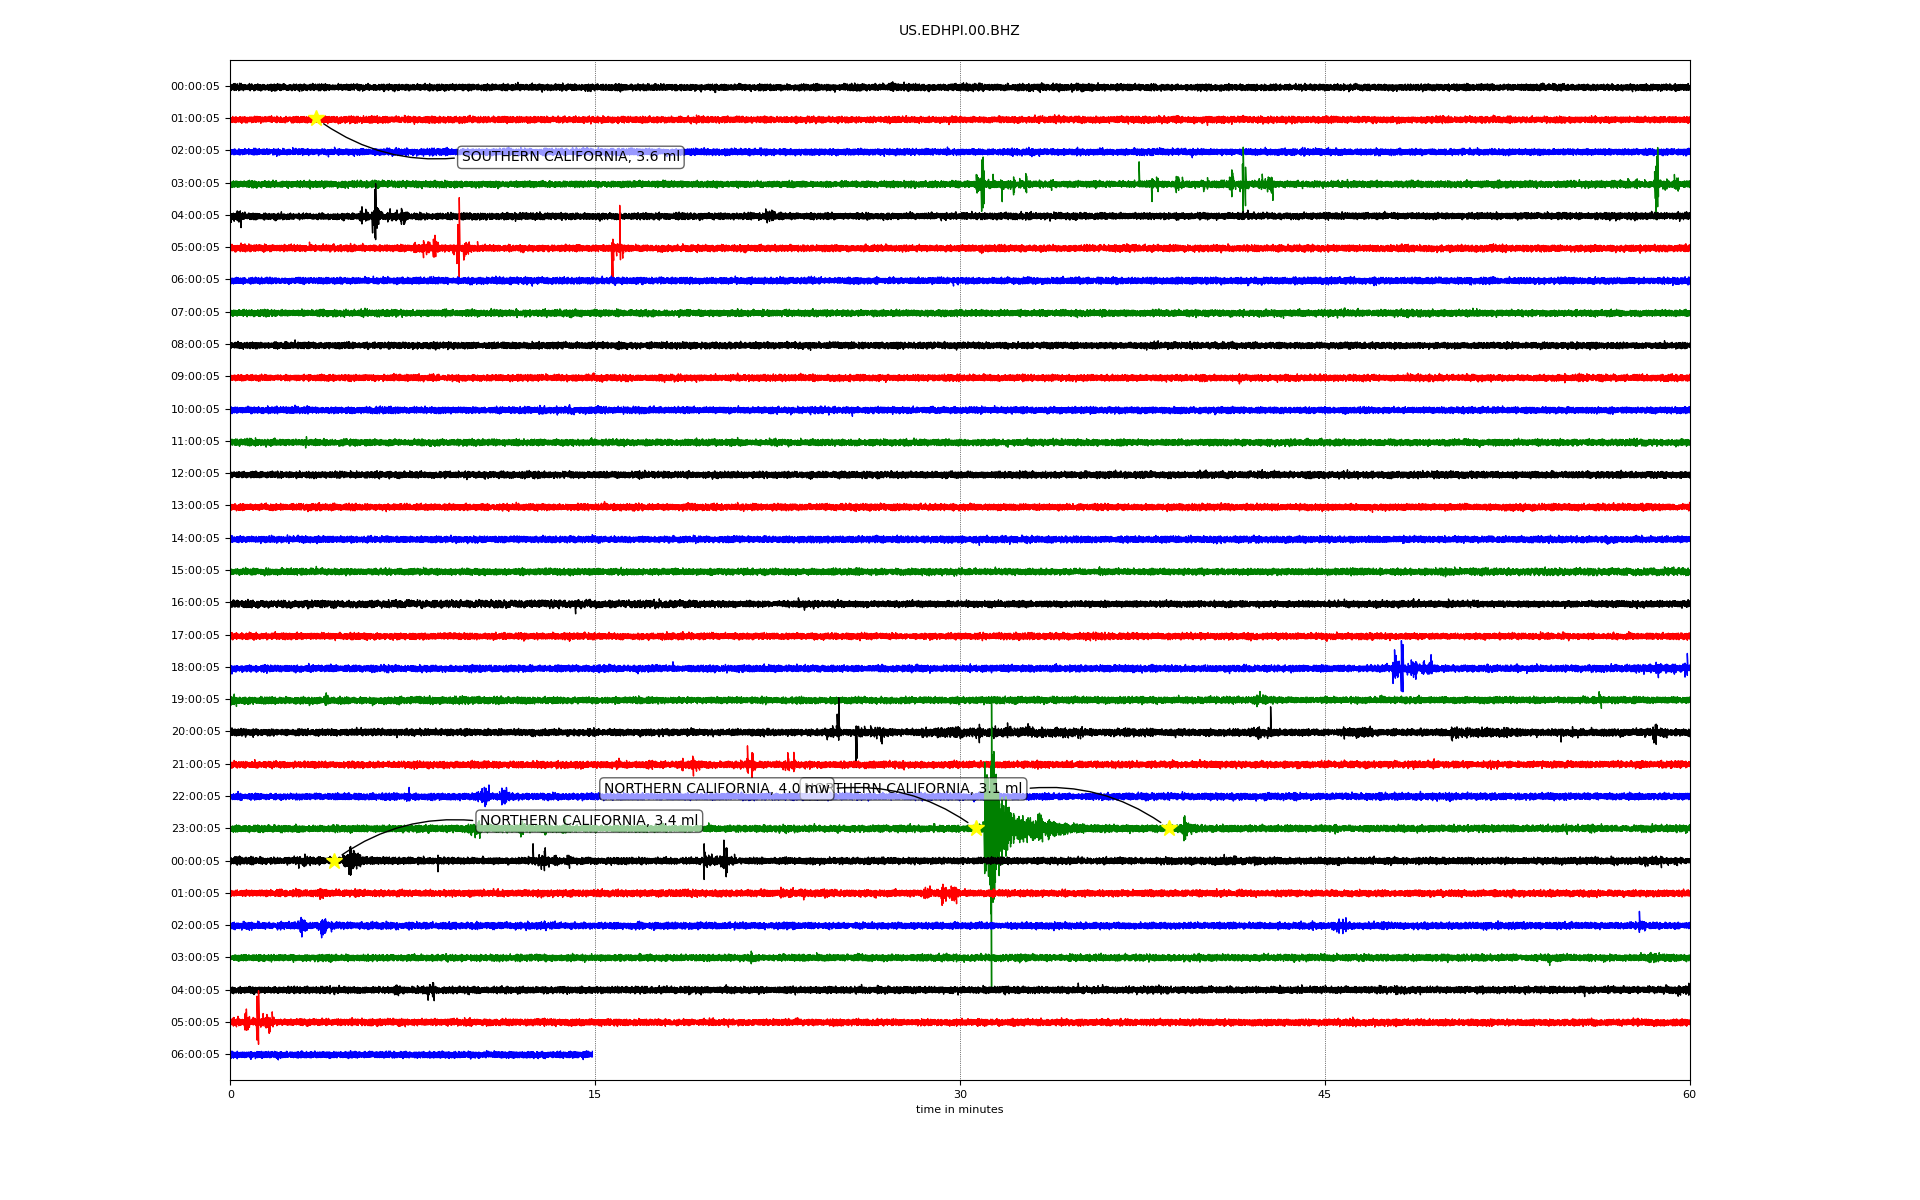This screenshot has width=1920, height=1200.
Task: Click the 18:00:05 time label
Action: [195, 668]
